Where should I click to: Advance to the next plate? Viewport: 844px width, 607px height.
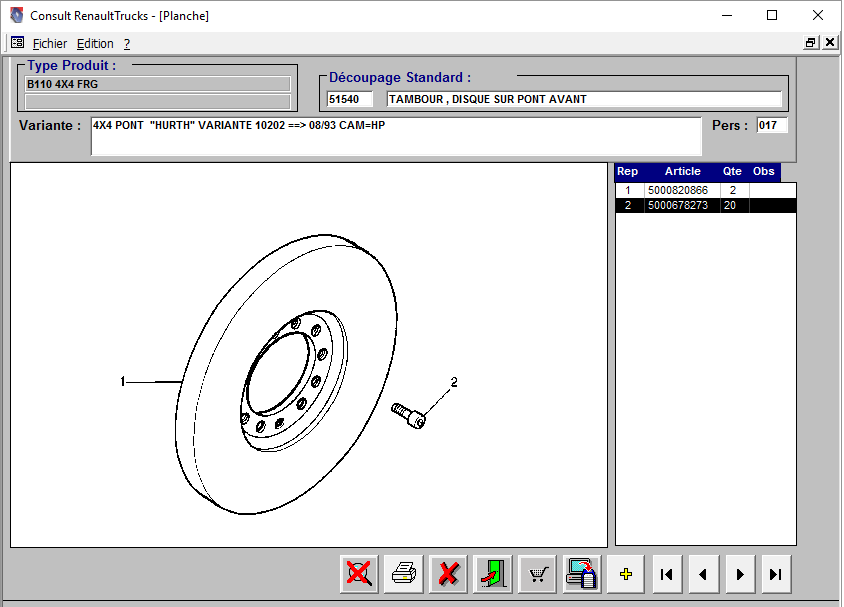[x=739, y=574]
